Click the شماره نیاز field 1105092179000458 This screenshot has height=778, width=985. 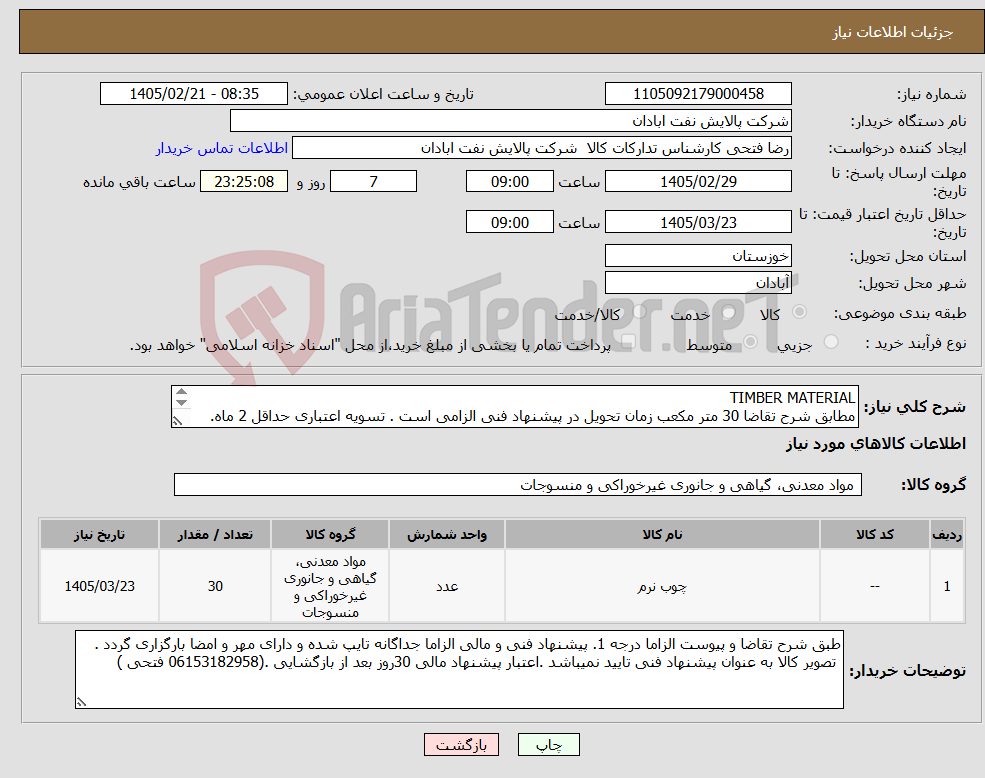tap(698, 94)
